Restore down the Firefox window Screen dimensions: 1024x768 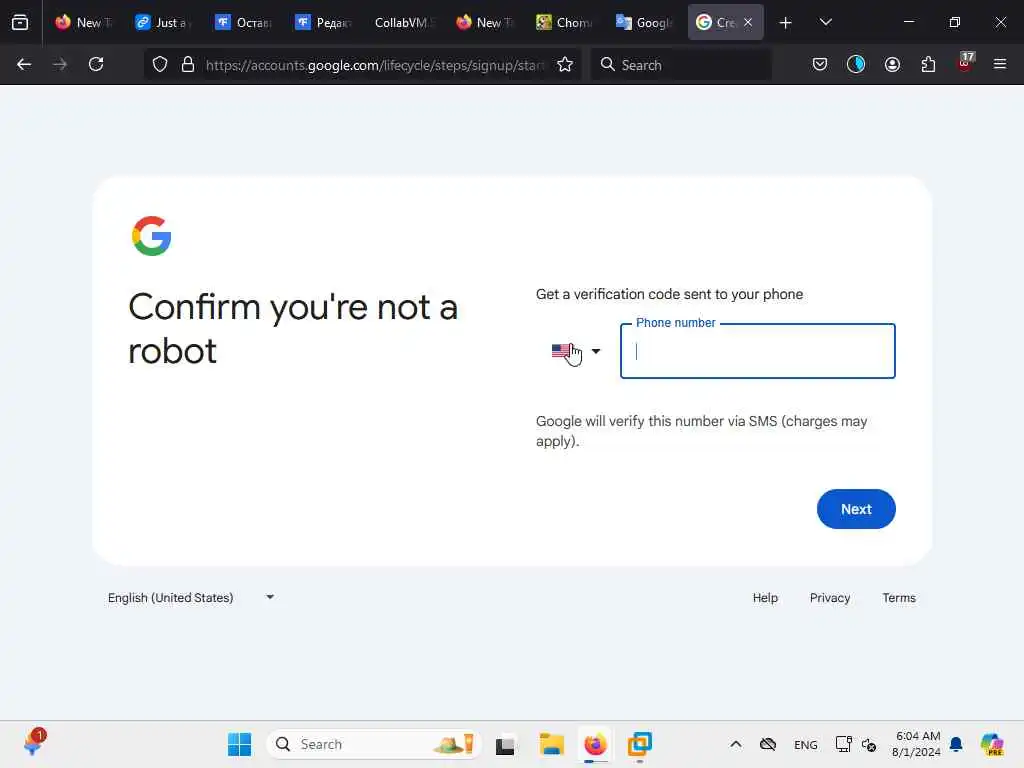(x=954, y=22)
